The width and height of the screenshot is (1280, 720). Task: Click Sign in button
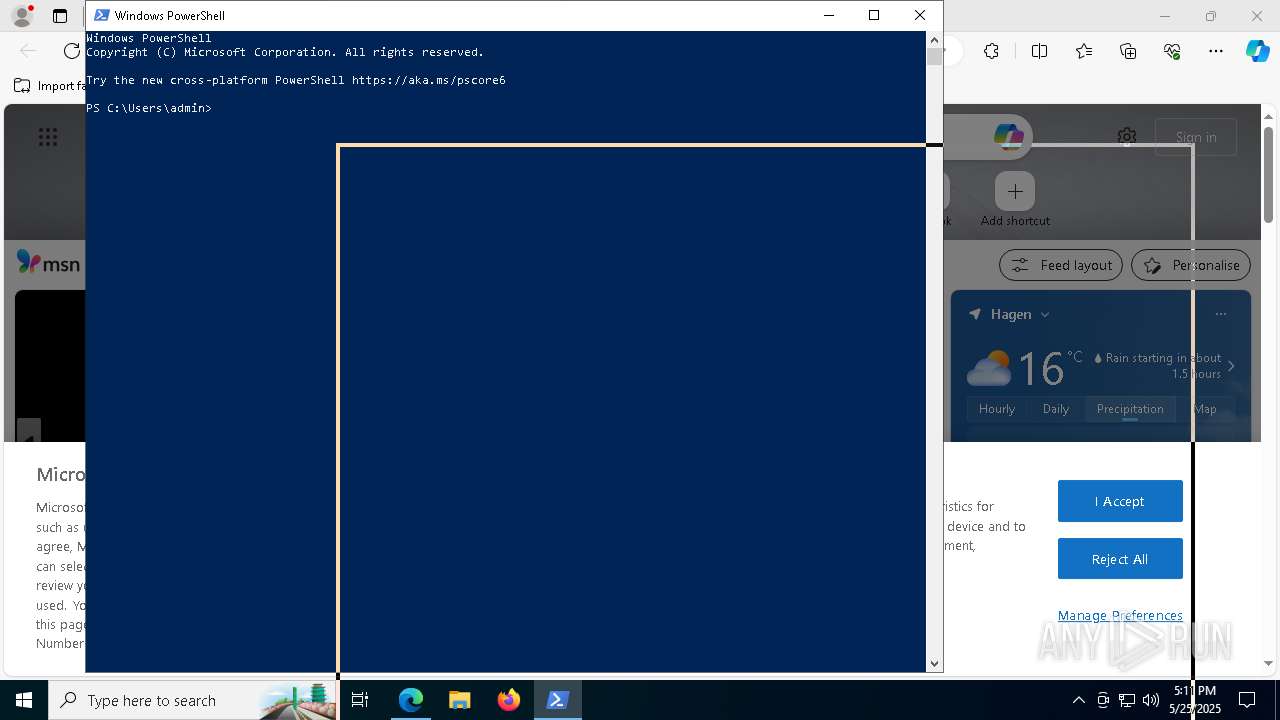click(1196, 137)
